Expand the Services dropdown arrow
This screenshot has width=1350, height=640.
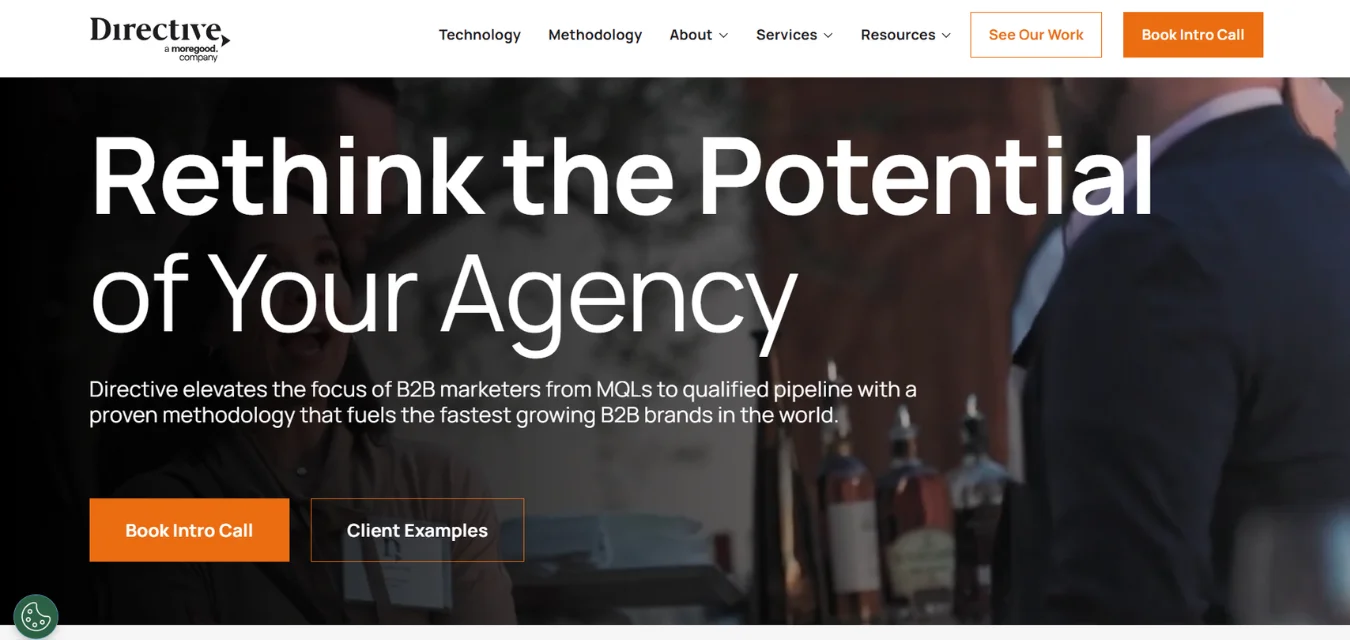828,35
